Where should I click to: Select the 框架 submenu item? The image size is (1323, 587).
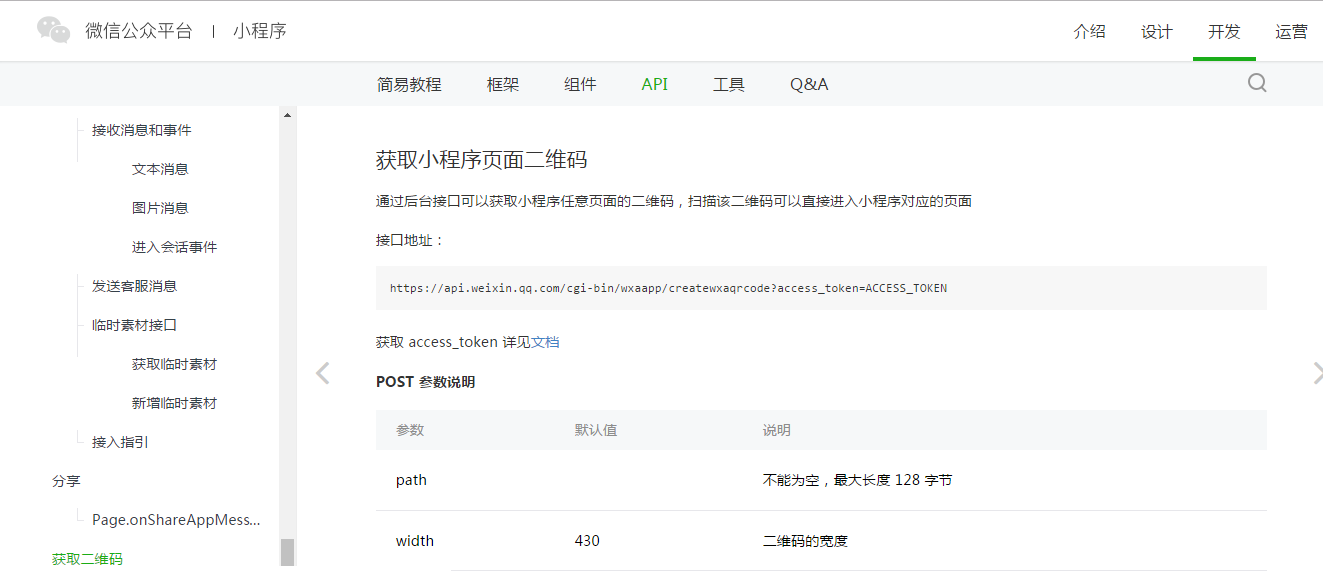click(503, 84)
